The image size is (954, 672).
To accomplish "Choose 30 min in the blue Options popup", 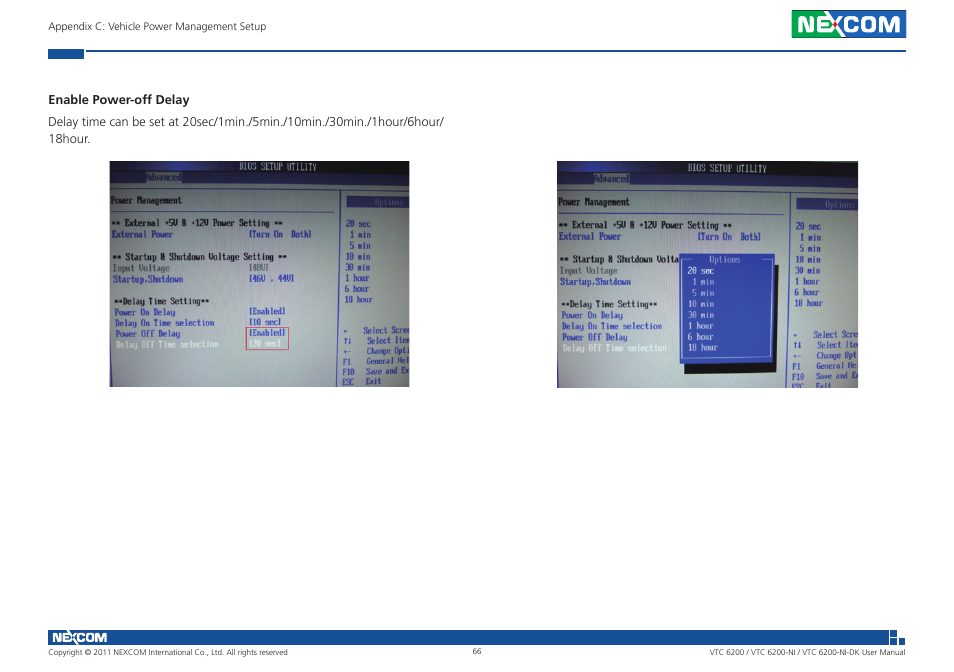I will pyautogui.click(x=702, y=315).
